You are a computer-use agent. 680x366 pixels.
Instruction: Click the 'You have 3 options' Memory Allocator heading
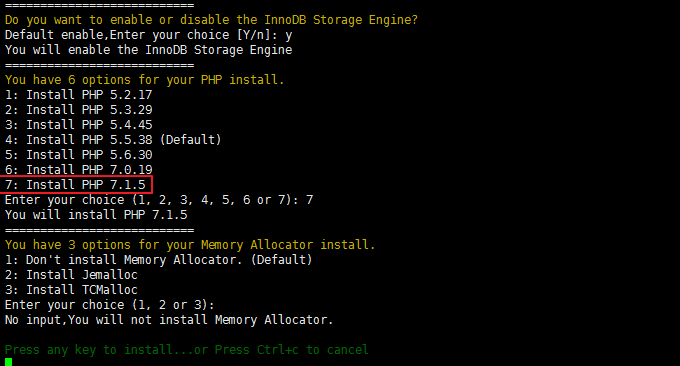(190, 245)
